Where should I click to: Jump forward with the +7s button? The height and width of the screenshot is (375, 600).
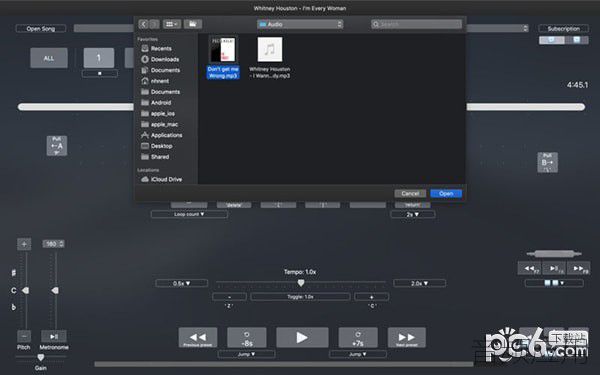[358, 338]
